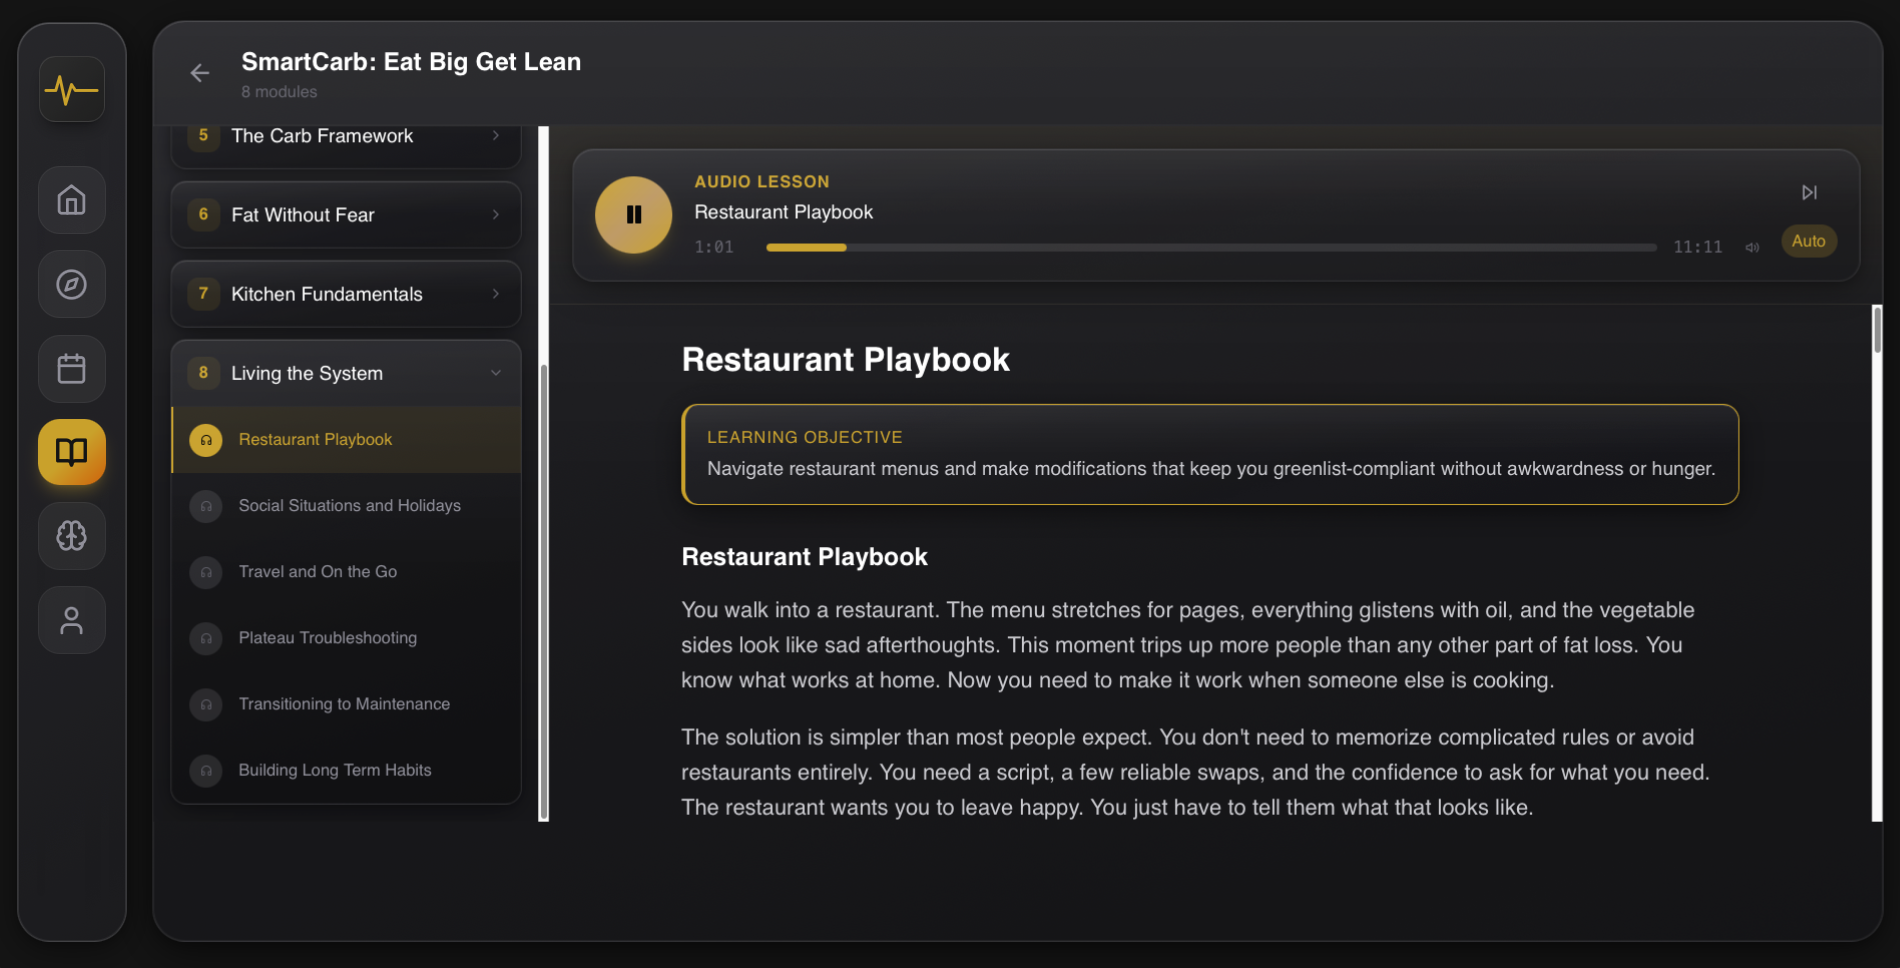Screen dimensions: 1900x968
Task: Click the SmartCarb app logo icon
Action: [x=71, y=89]
